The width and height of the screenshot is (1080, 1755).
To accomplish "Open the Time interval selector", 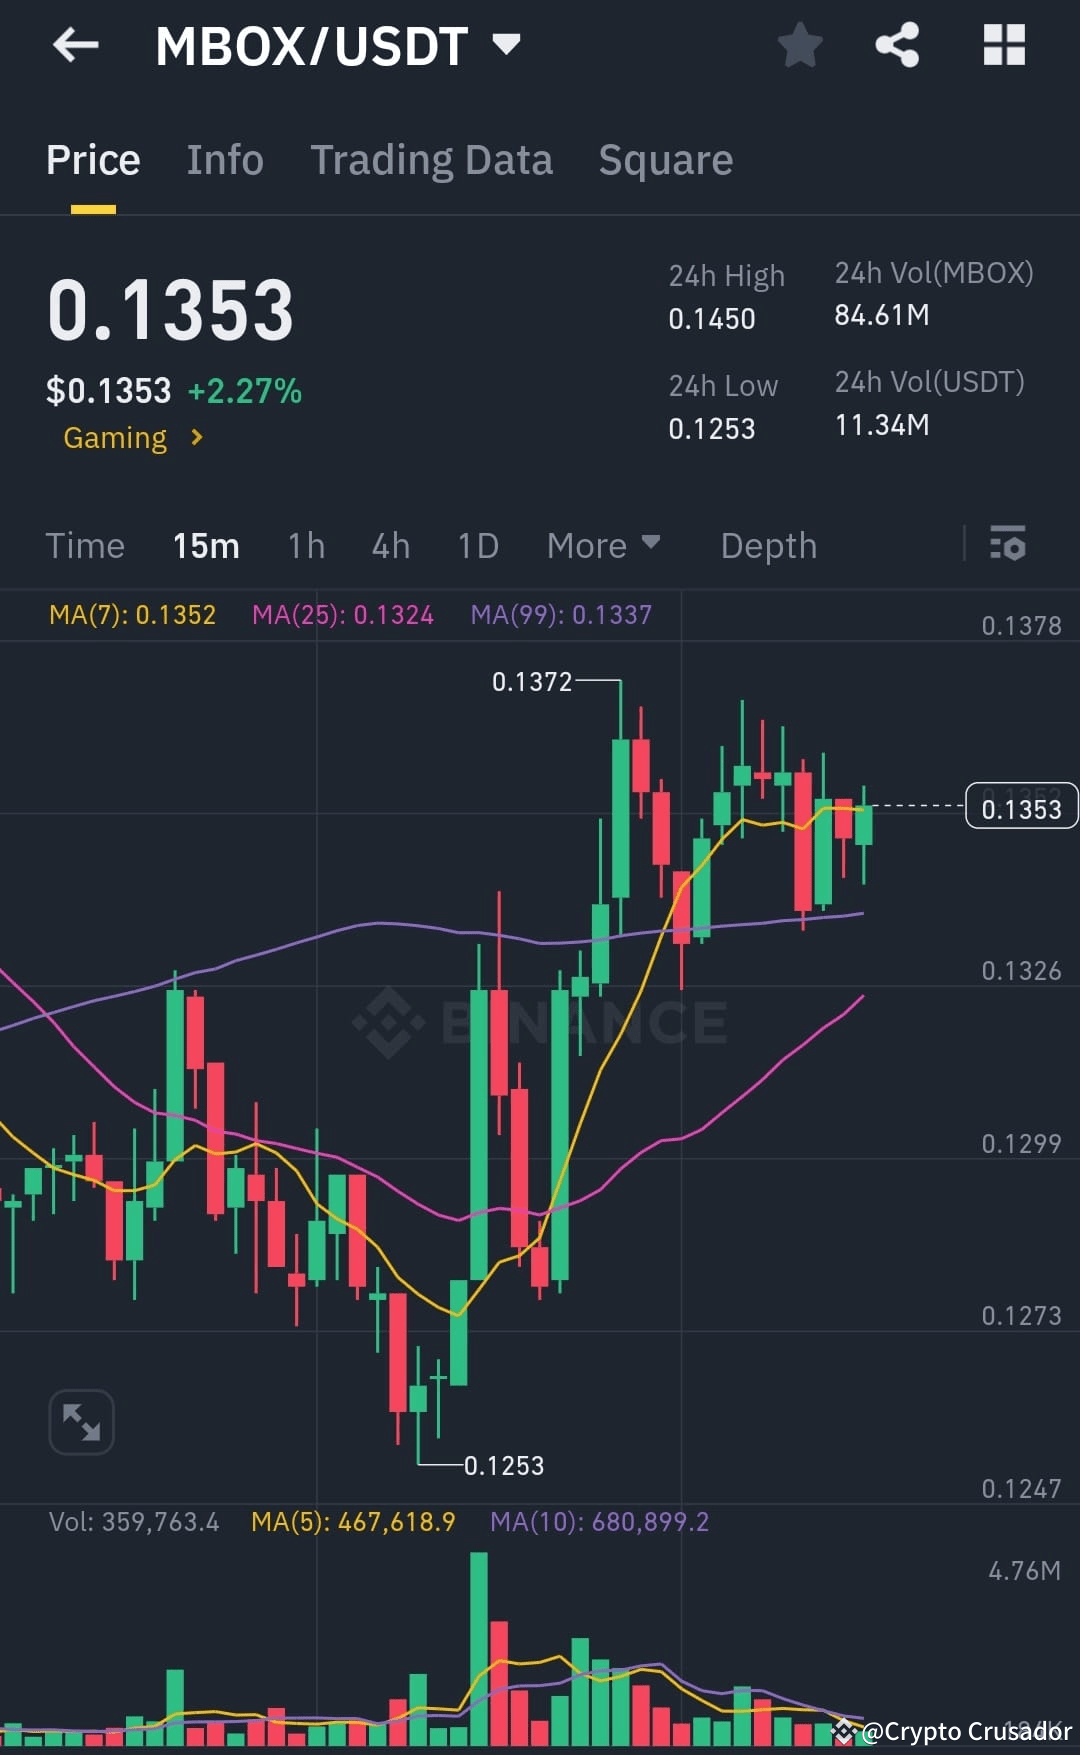I will tap(85, 546).
